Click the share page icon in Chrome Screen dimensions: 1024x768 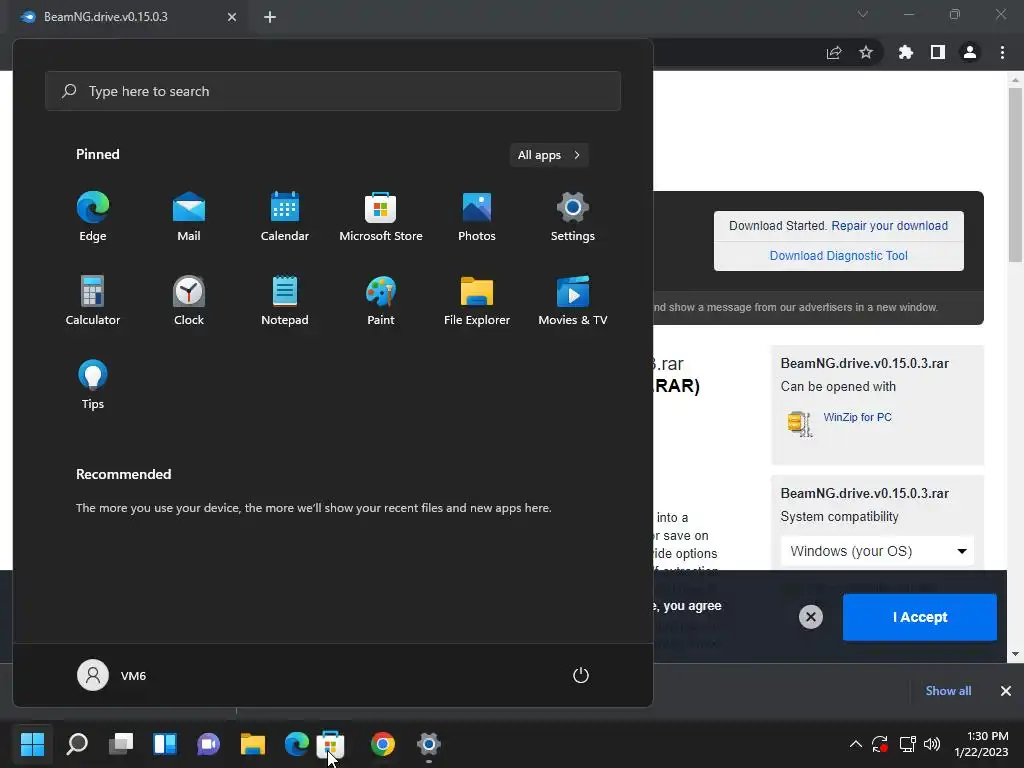[x=834, y=53]
